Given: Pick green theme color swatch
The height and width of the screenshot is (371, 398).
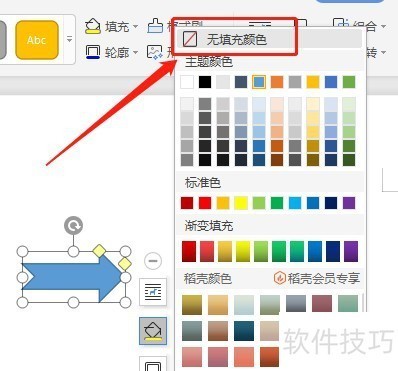Looking at the screenshot, I should [x=349, y=82].
